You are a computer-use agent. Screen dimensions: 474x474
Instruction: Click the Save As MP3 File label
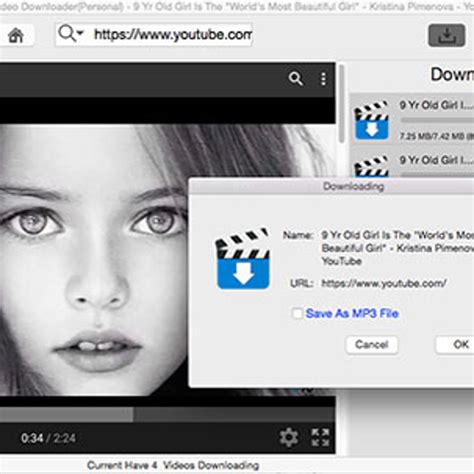[x=352, y=313]
